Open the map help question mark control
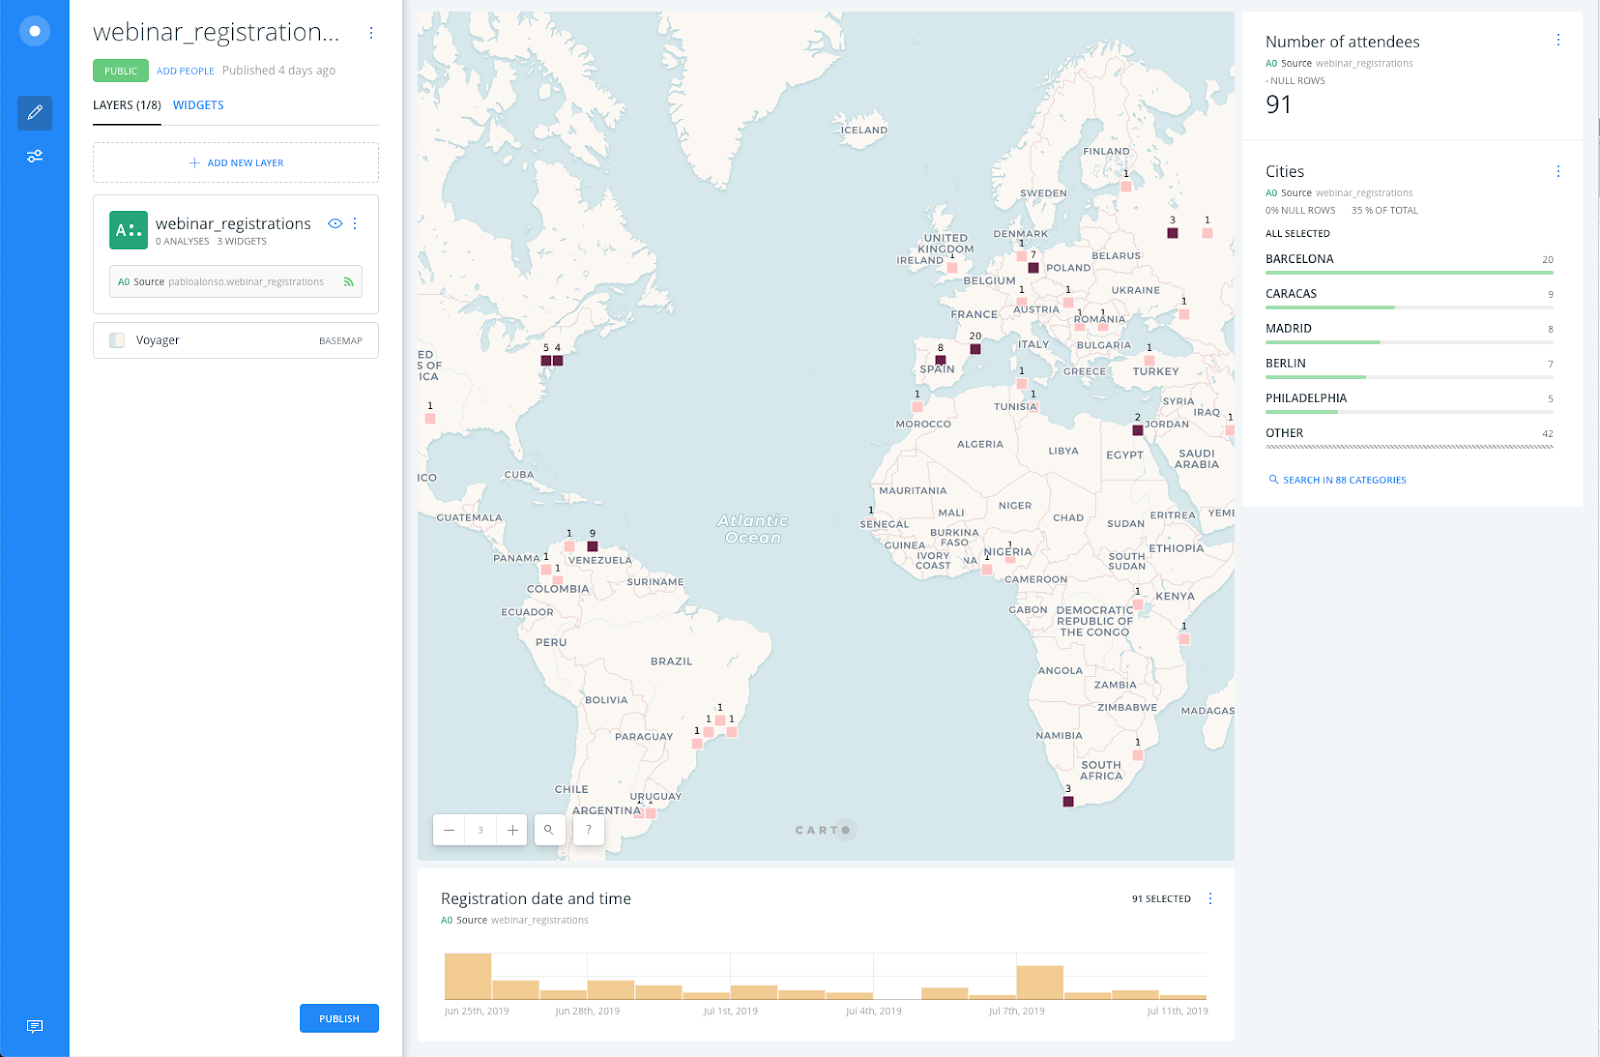1600x1057 pixels. click(588, 829)
